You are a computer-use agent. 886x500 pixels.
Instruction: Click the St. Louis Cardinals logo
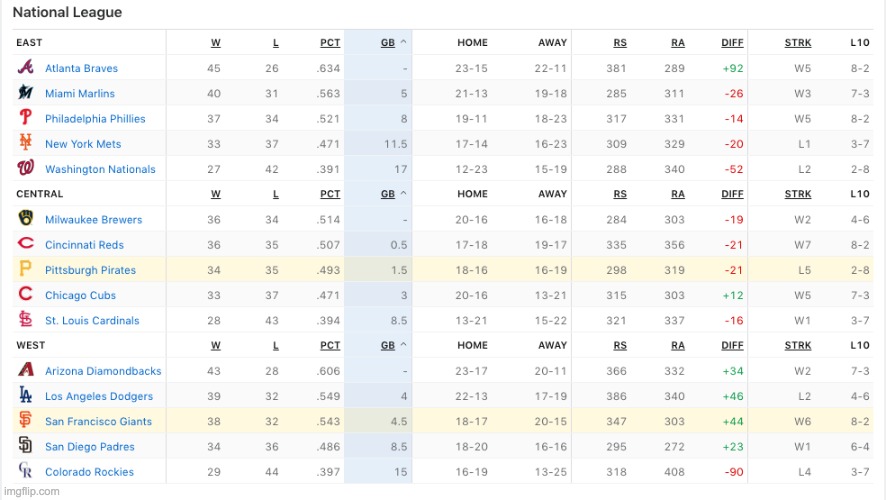(x=25, y=319)
